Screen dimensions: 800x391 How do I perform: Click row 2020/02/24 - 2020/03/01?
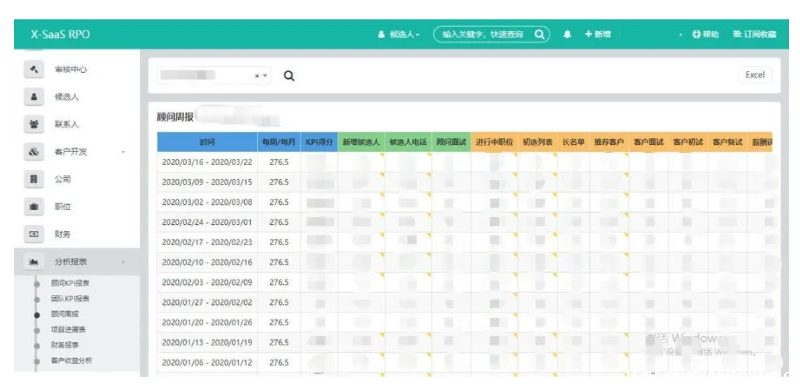tap(464, 223)
